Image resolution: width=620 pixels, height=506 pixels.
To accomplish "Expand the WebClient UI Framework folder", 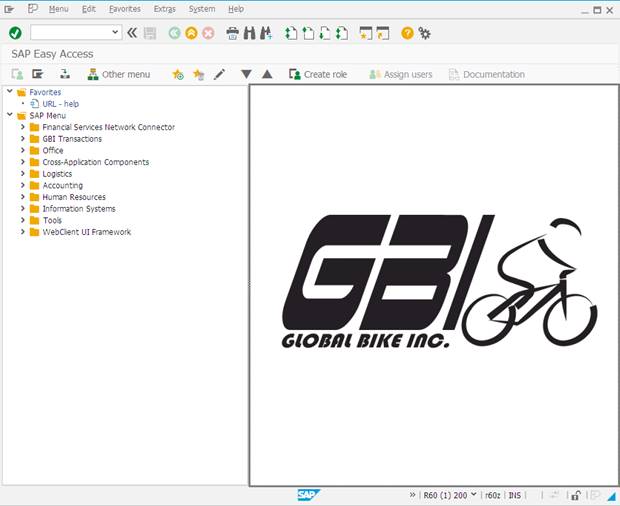I will (x=23, y=232).
